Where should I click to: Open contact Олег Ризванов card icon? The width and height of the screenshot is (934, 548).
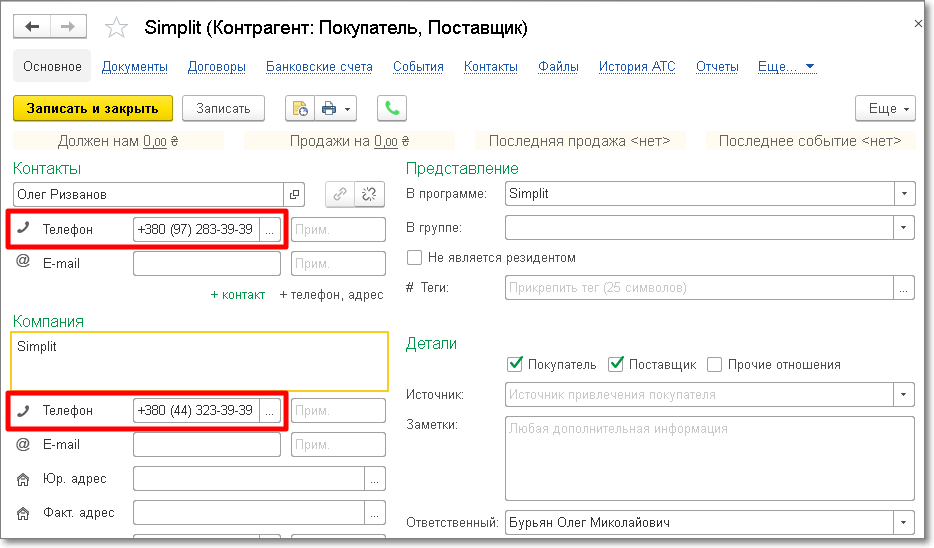tap(294, 194)
